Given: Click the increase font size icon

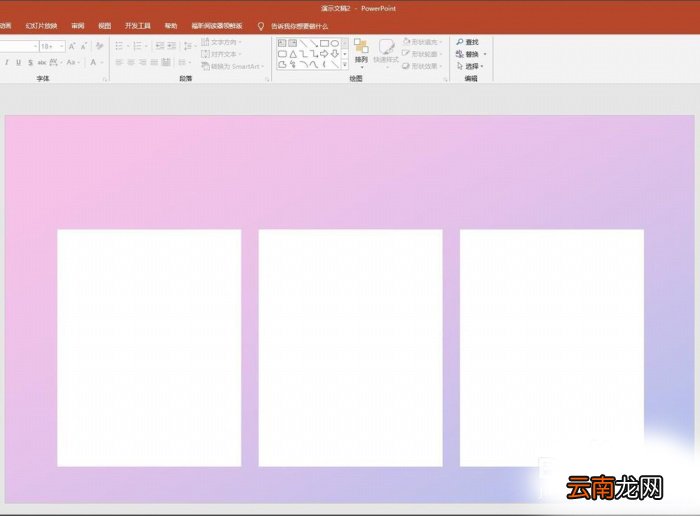Looking at the screenshot, I should pos(72,46).
